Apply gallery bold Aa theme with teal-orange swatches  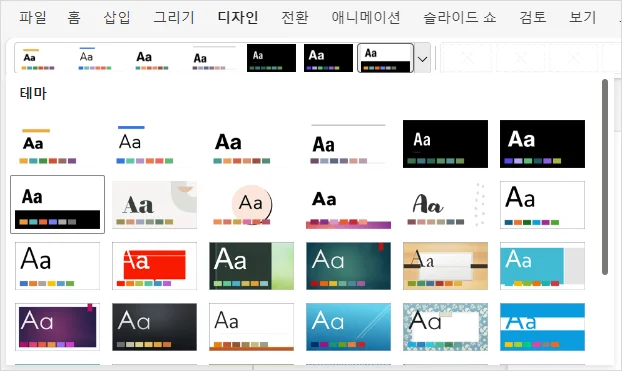251,144
